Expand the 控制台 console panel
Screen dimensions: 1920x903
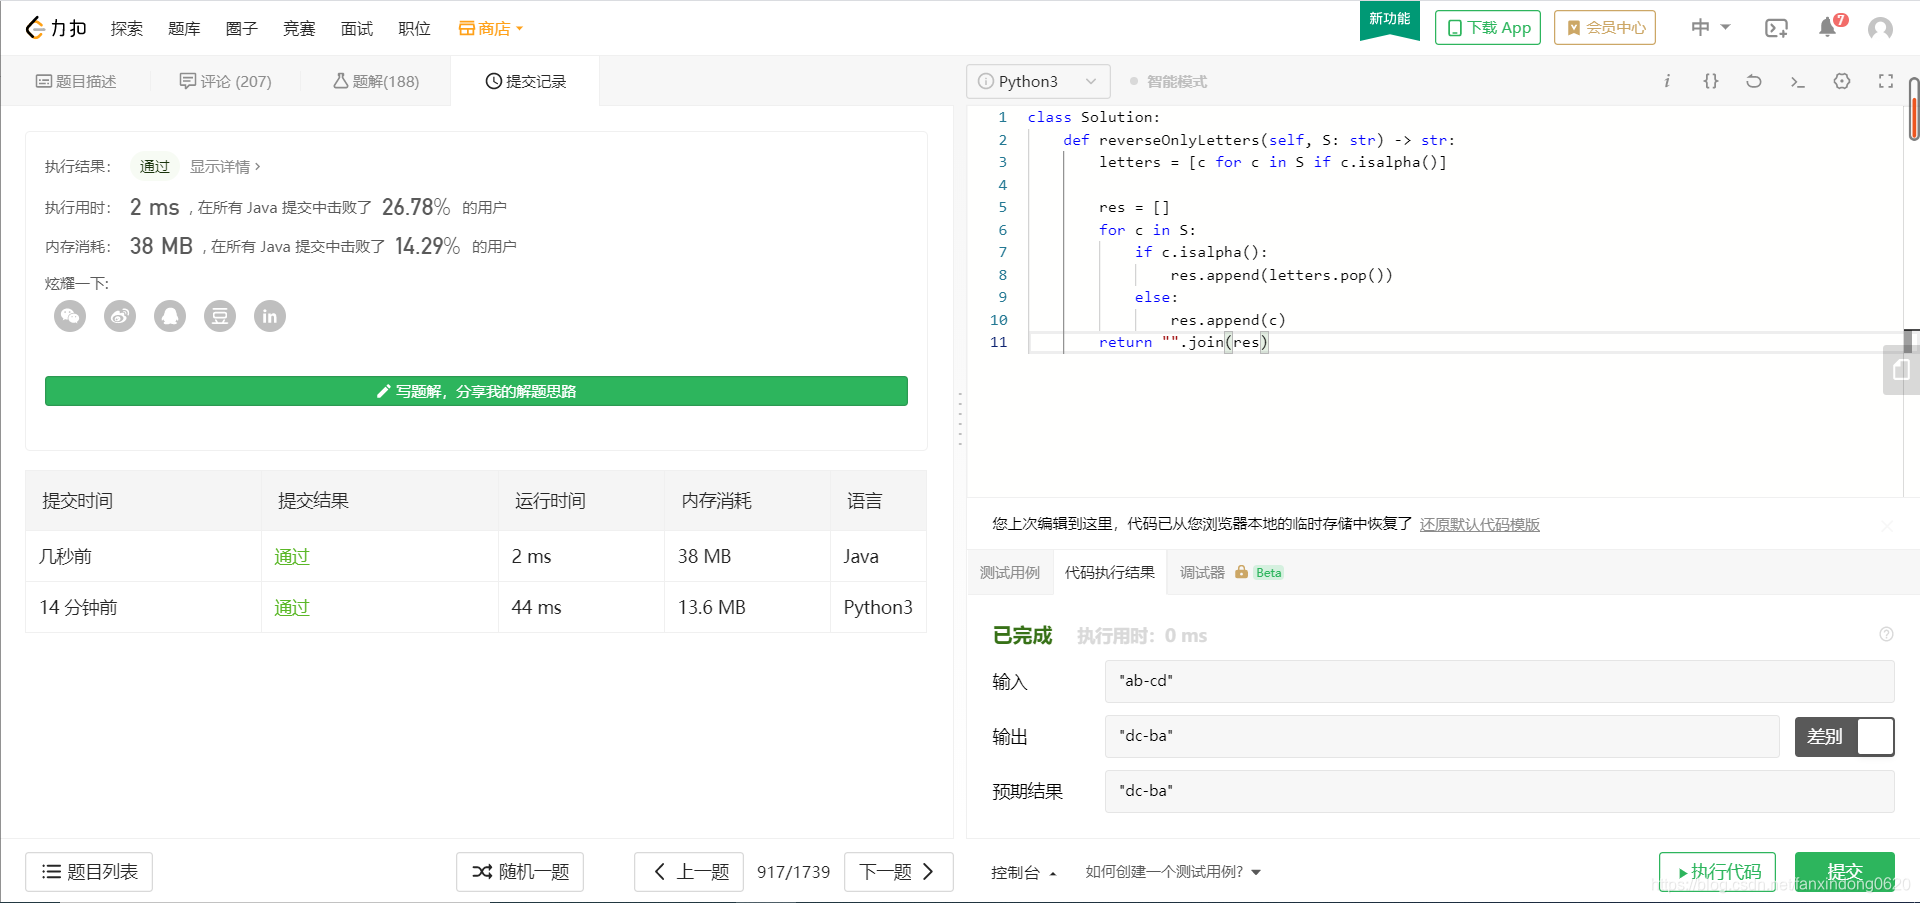click(x=1023, y=872)
